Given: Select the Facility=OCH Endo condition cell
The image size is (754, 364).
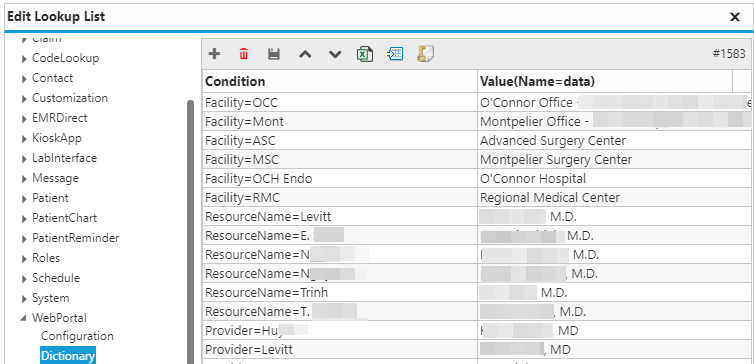Looking at the screenshot, I should click(x=339, y=179).
